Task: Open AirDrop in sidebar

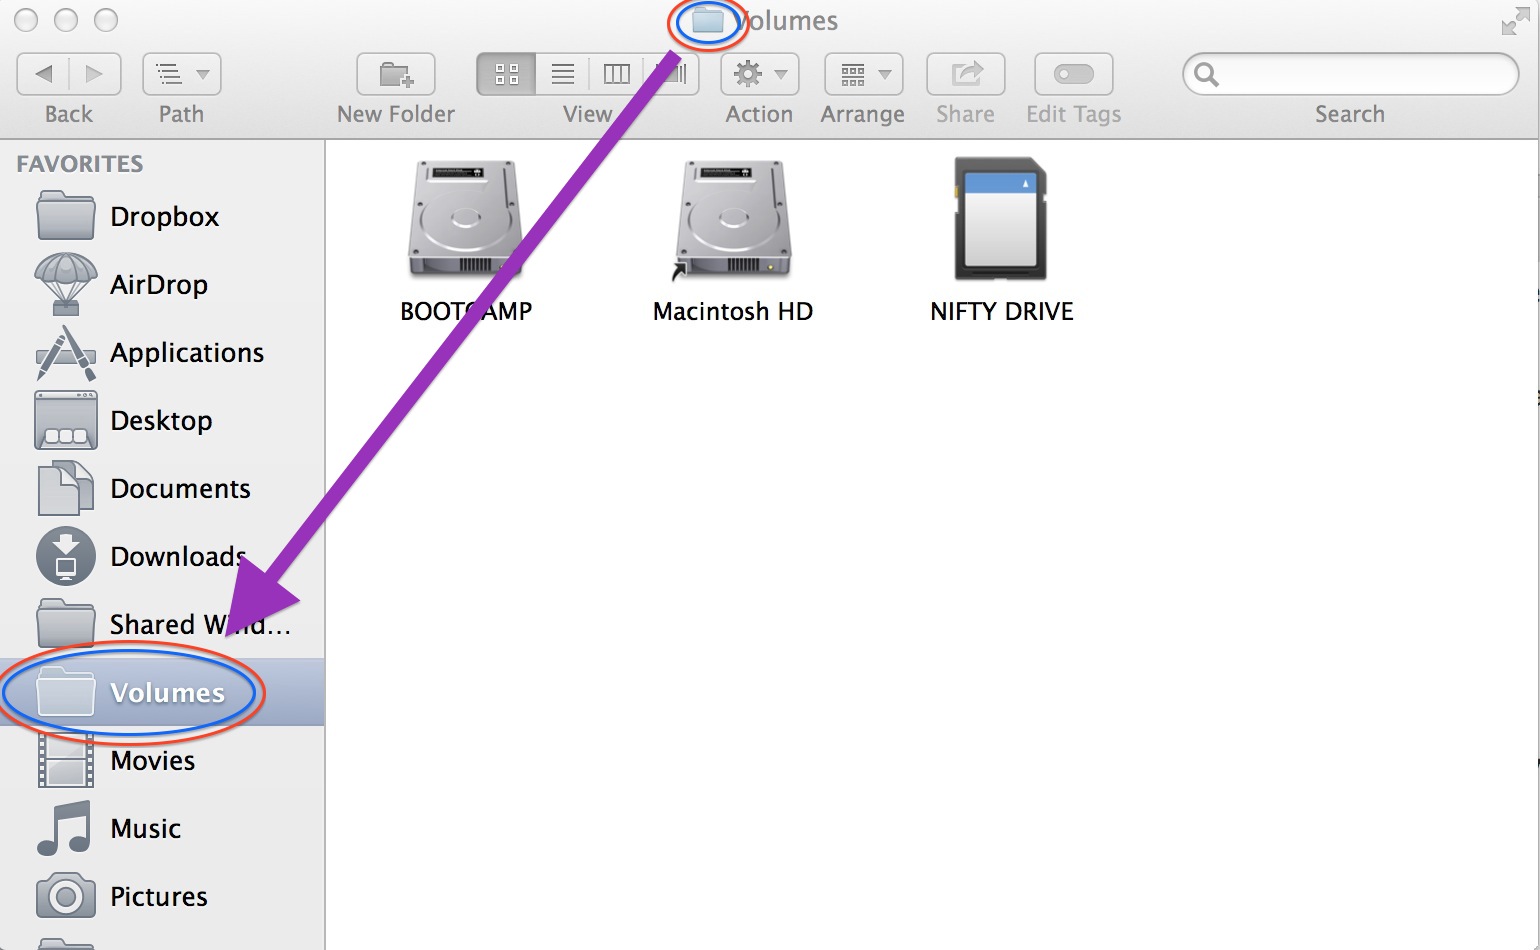Action: click(163, 285)
